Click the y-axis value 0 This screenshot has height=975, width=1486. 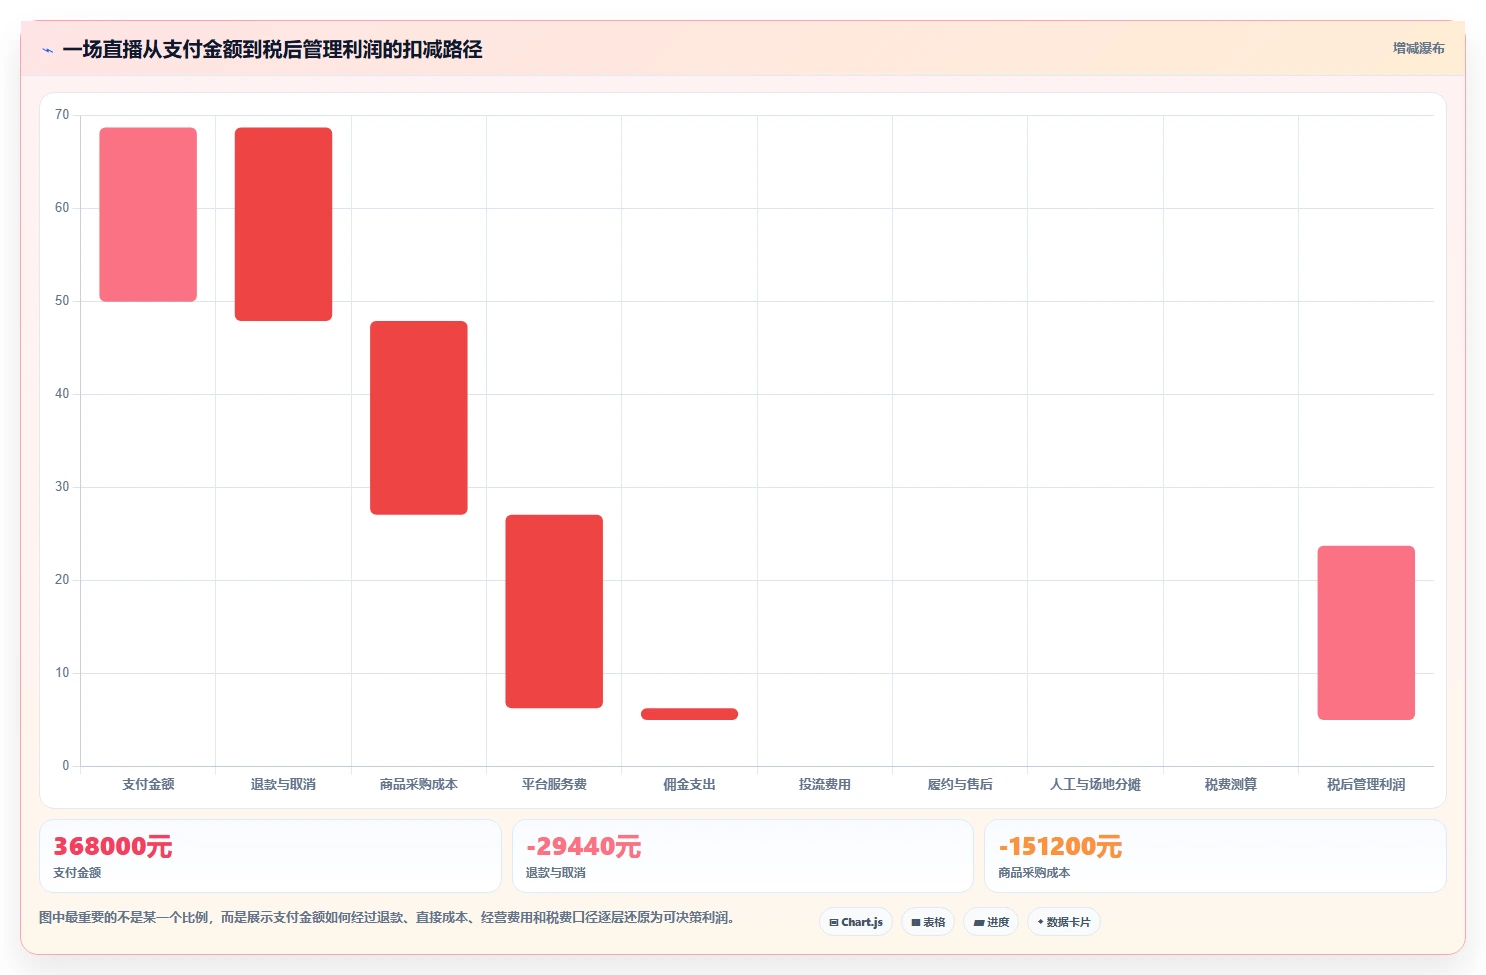[x=66, y=766]
